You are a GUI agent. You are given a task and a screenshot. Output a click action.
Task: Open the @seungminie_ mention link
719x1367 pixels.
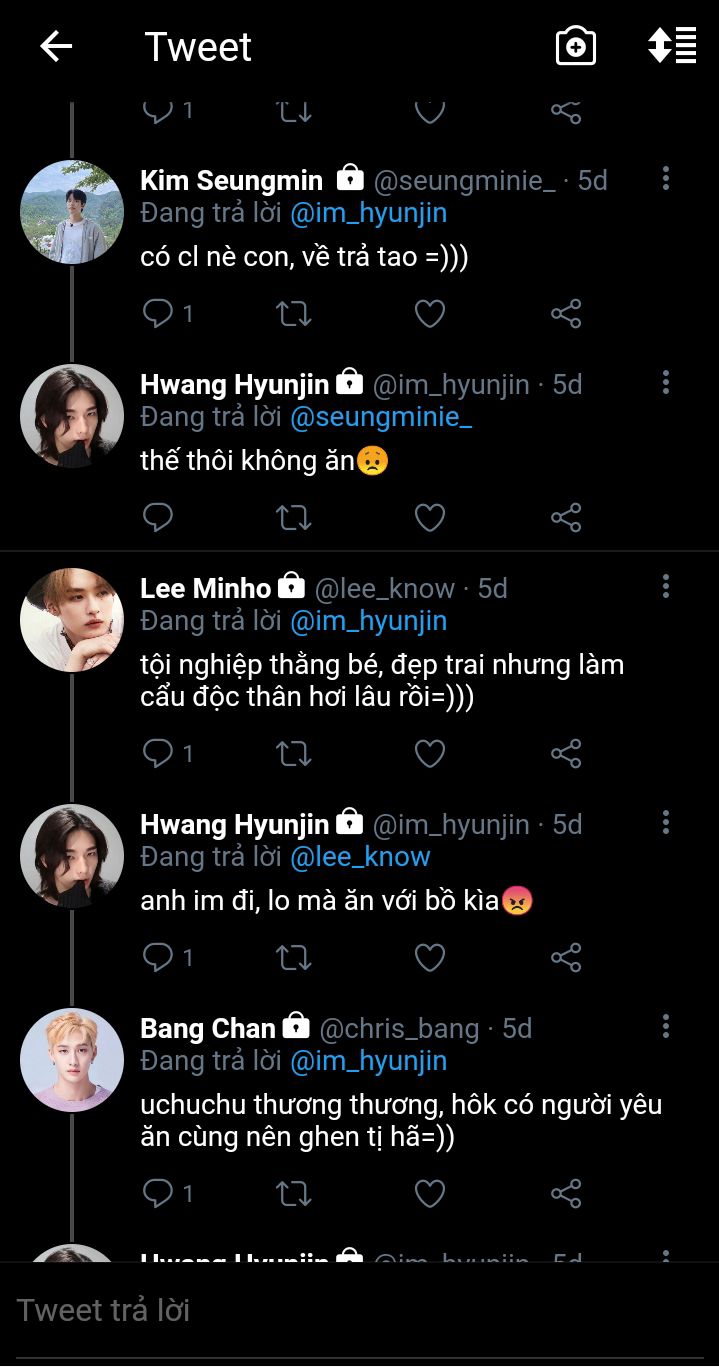(381, 417)
